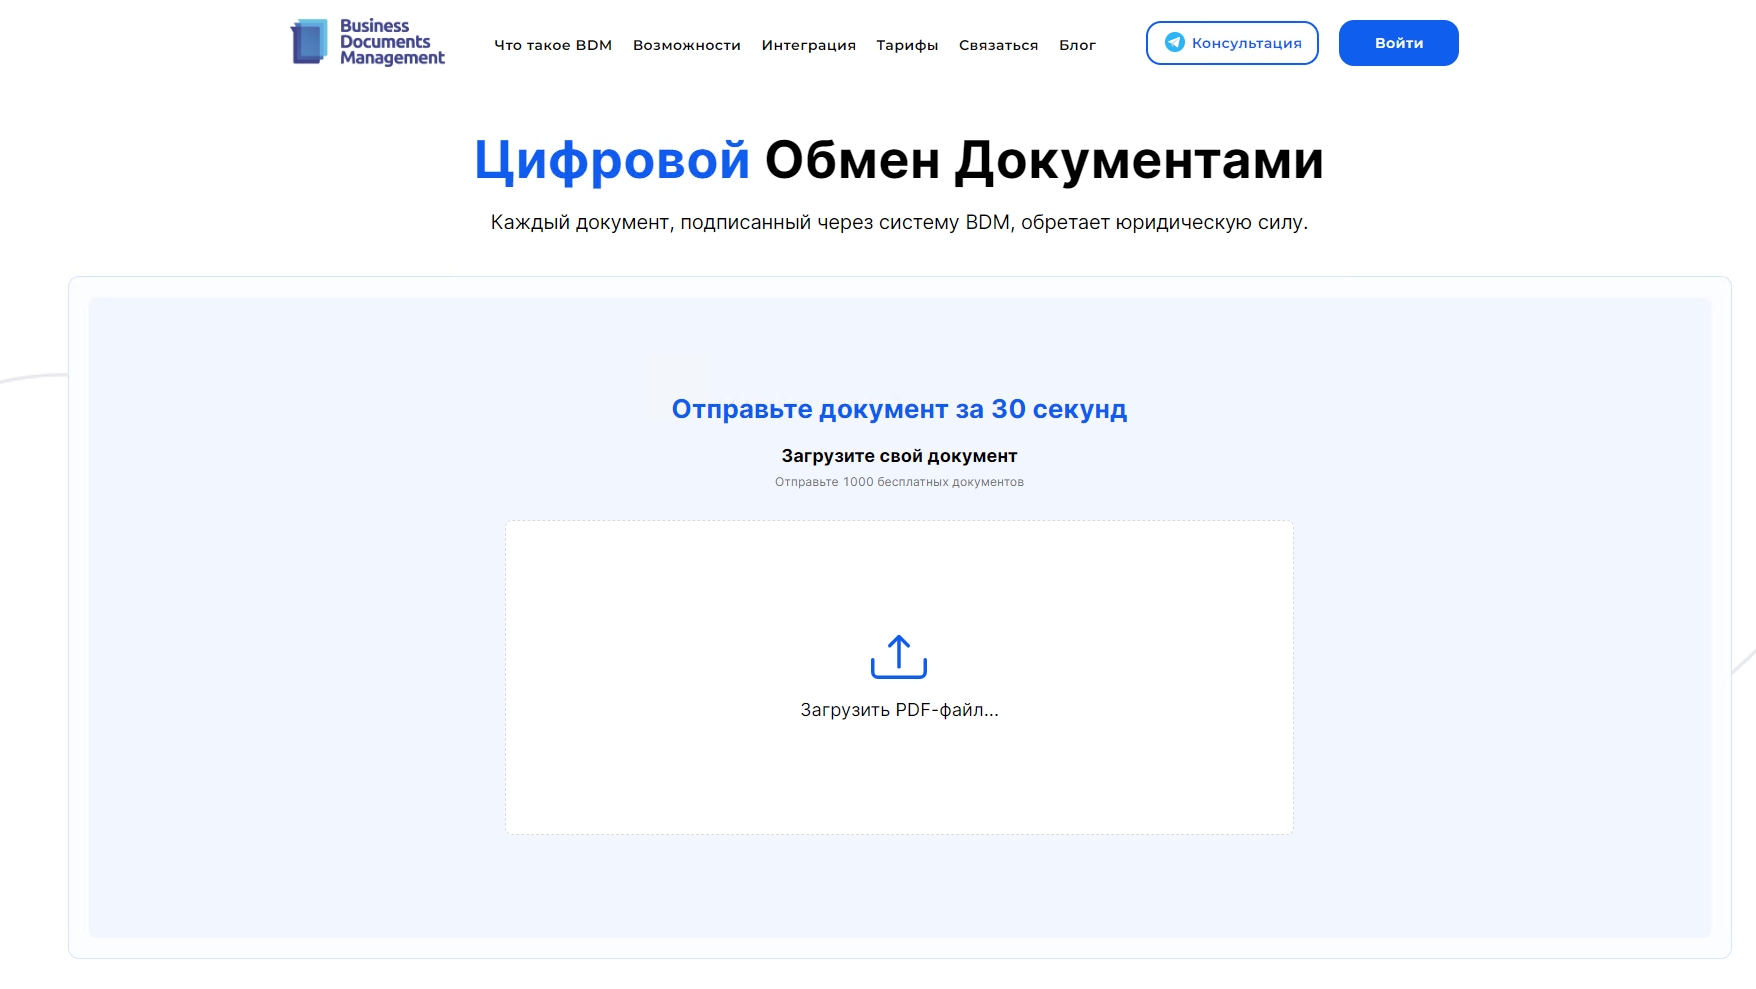Click the Загрузите свой документ text

(x=899, y=456)
